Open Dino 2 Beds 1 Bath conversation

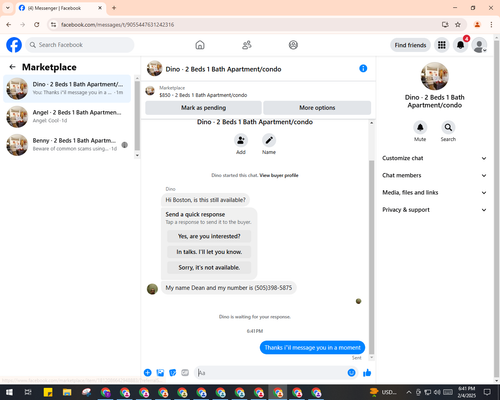coord(67,89)
